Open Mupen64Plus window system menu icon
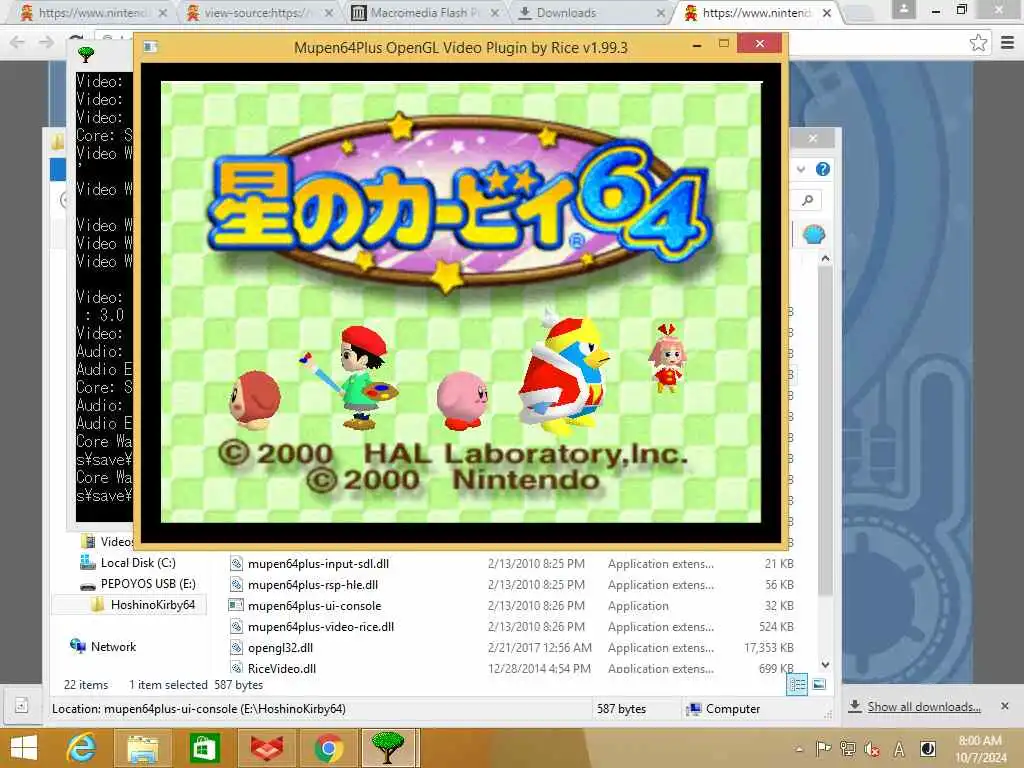1024x768 pixels. pos(151,47)
